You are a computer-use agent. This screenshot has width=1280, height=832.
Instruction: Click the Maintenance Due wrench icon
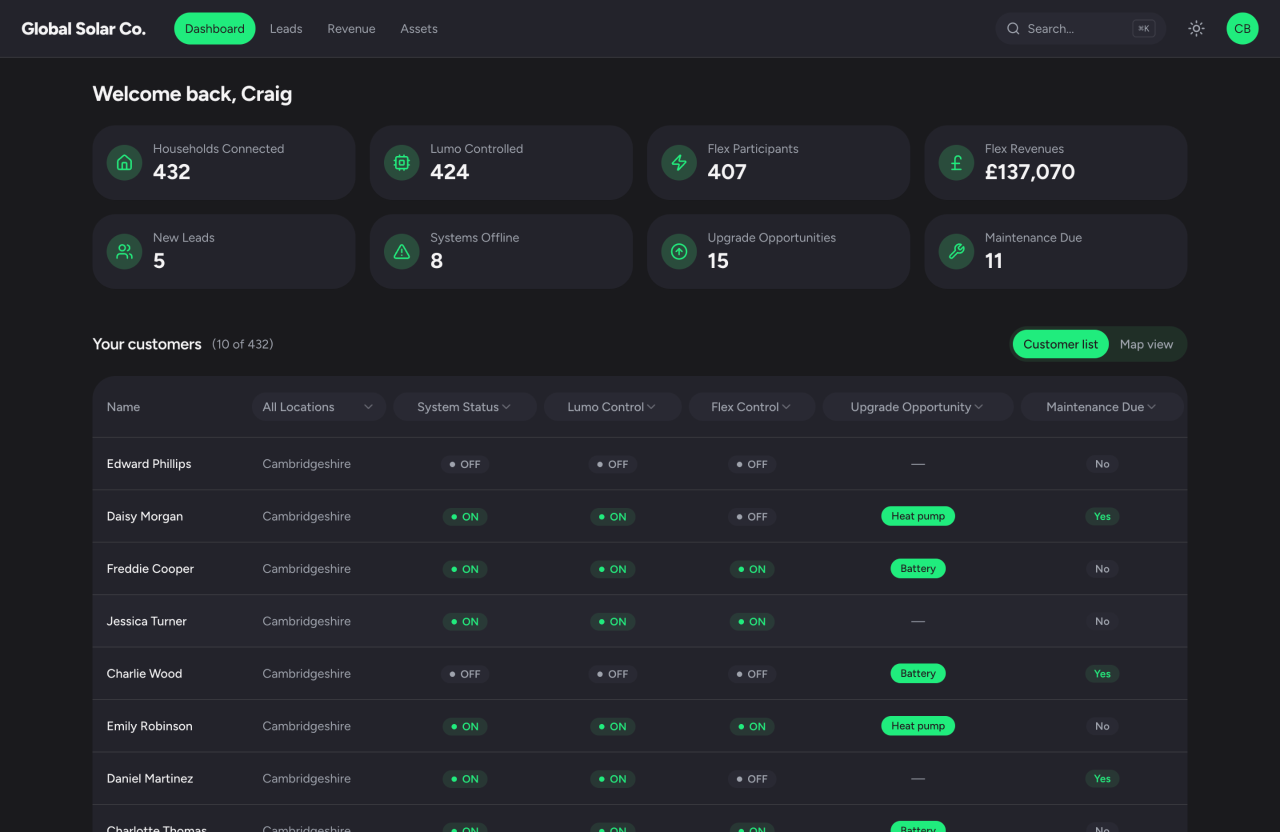(x=956, y=251)
